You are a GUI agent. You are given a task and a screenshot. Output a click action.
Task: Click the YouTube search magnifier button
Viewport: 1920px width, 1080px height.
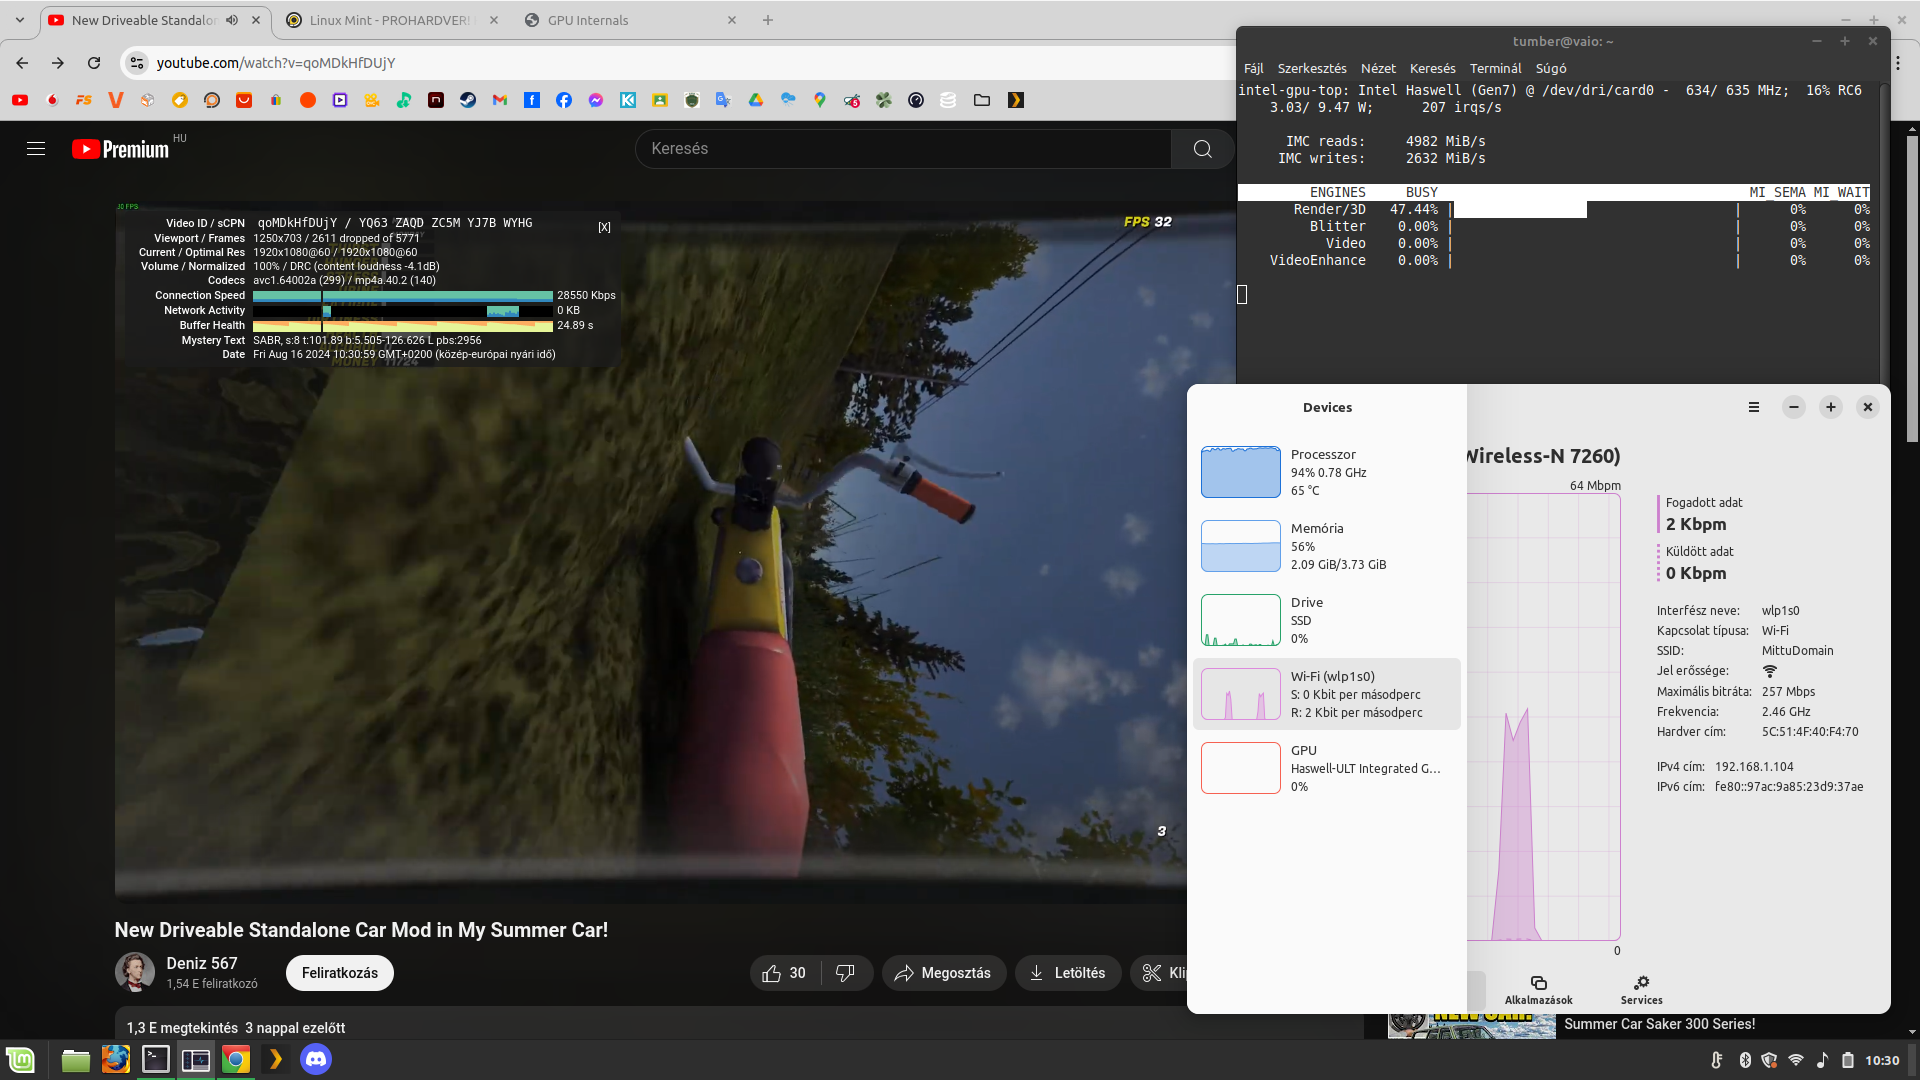point(1203,149)
